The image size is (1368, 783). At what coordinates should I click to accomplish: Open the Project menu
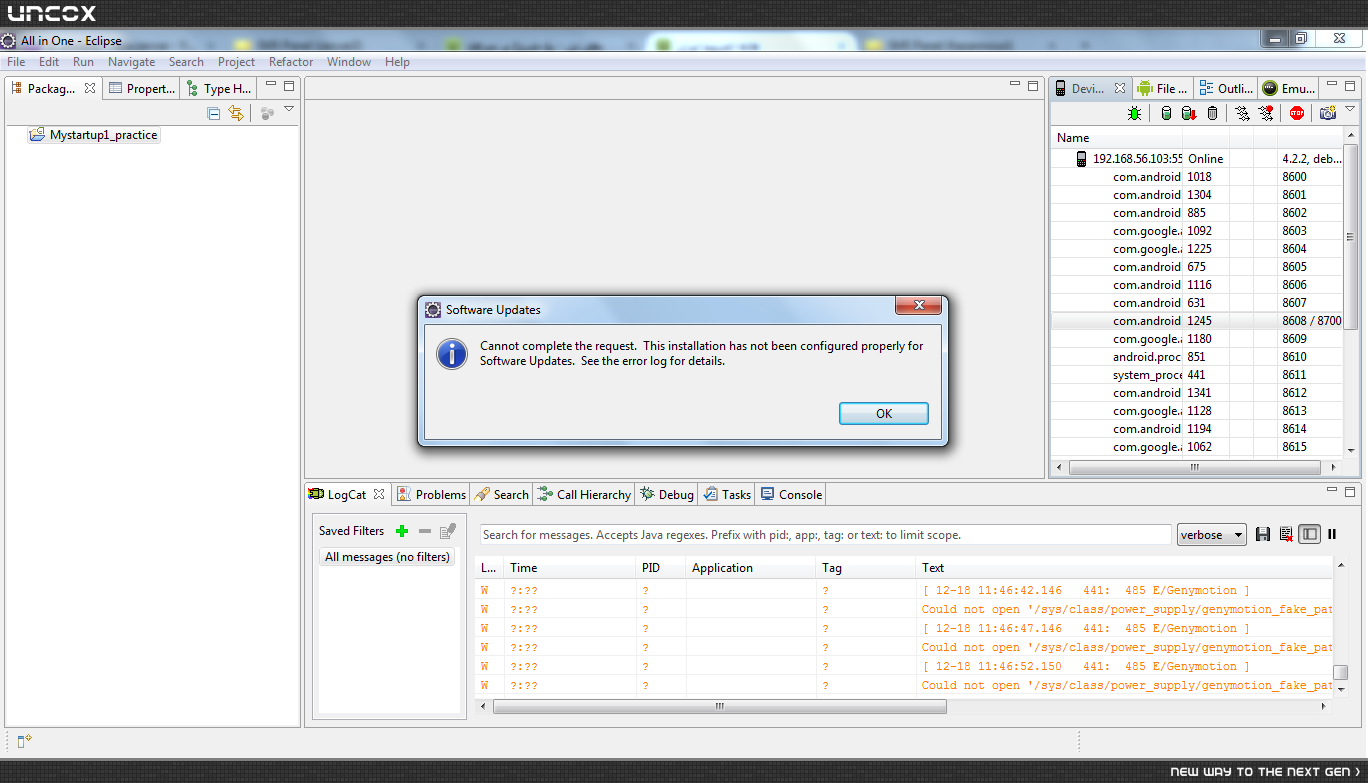237,62
